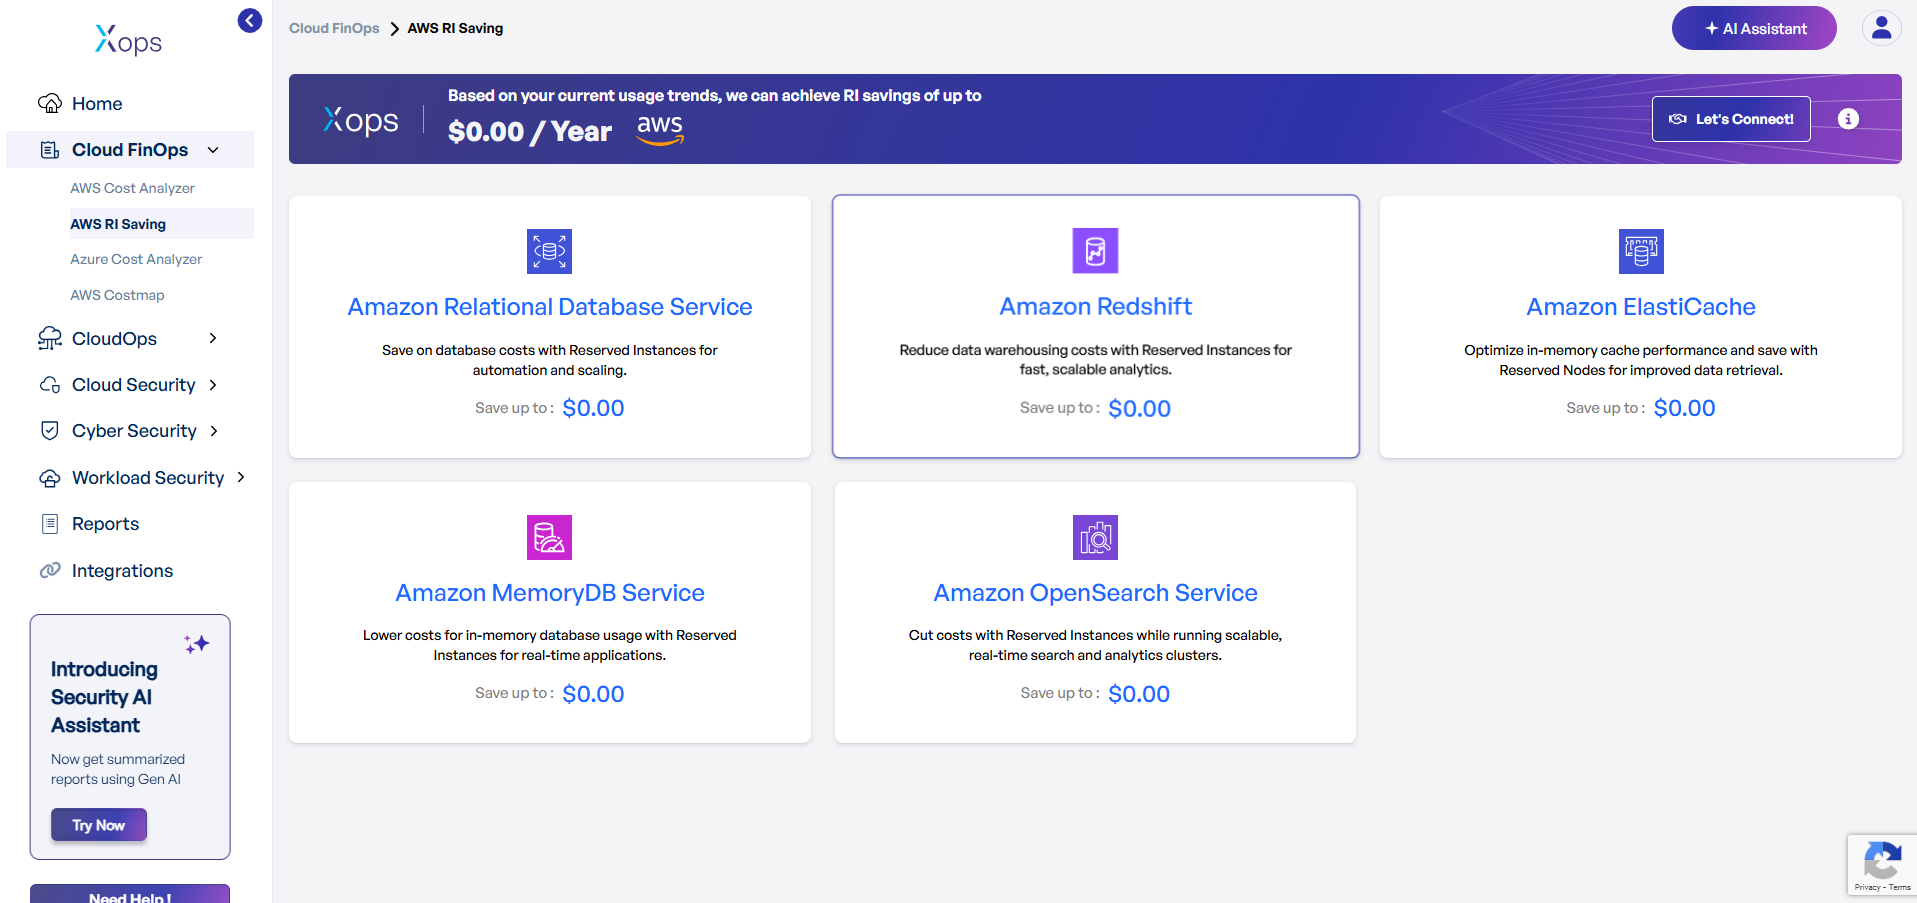Click the Amazon Redshift service icon
Screen dimensions: 1917x903
pyautogui.click(x=1095, y=251)
